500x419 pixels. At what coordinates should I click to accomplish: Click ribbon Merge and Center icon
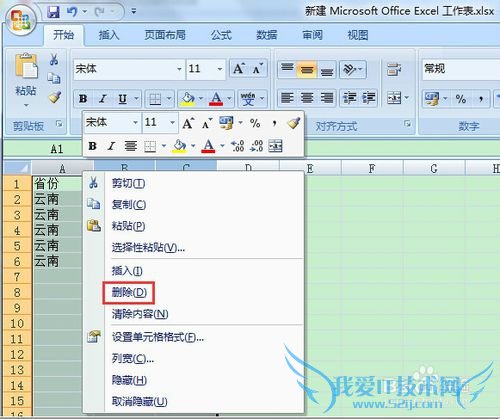(394, 98)
